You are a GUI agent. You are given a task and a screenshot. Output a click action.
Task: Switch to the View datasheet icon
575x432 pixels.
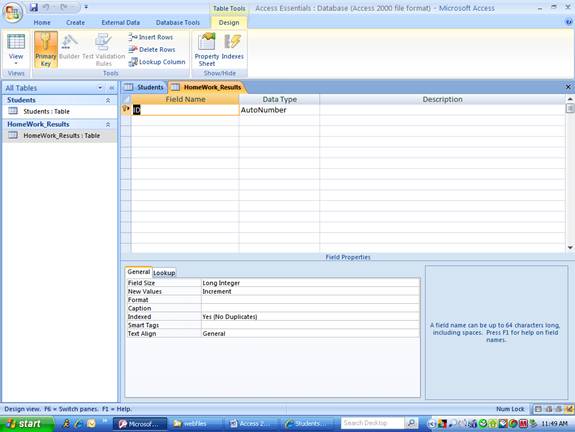pyautogui.click(x=16, y=42)
